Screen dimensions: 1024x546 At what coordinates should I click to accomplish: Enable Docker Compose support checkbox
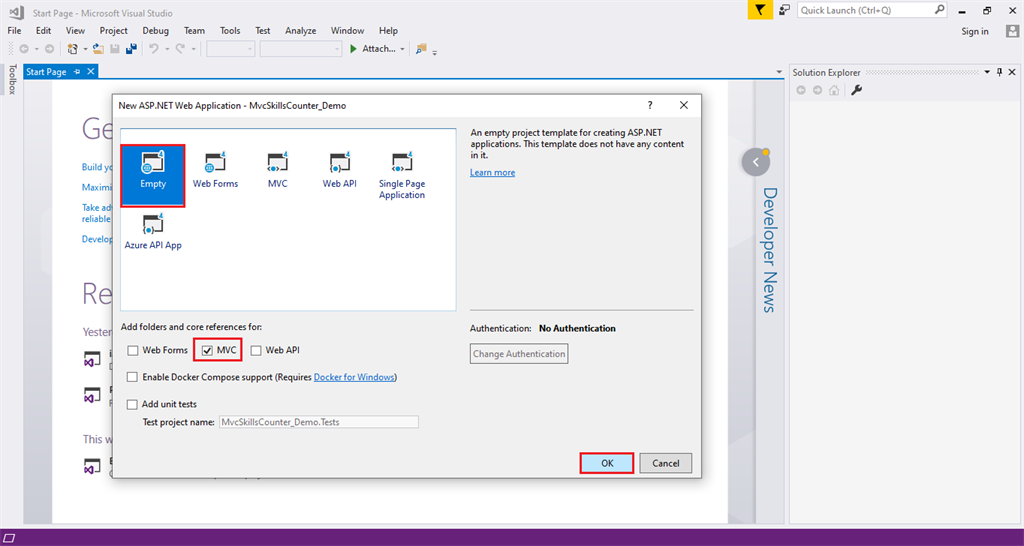click(x=133, y=377)
